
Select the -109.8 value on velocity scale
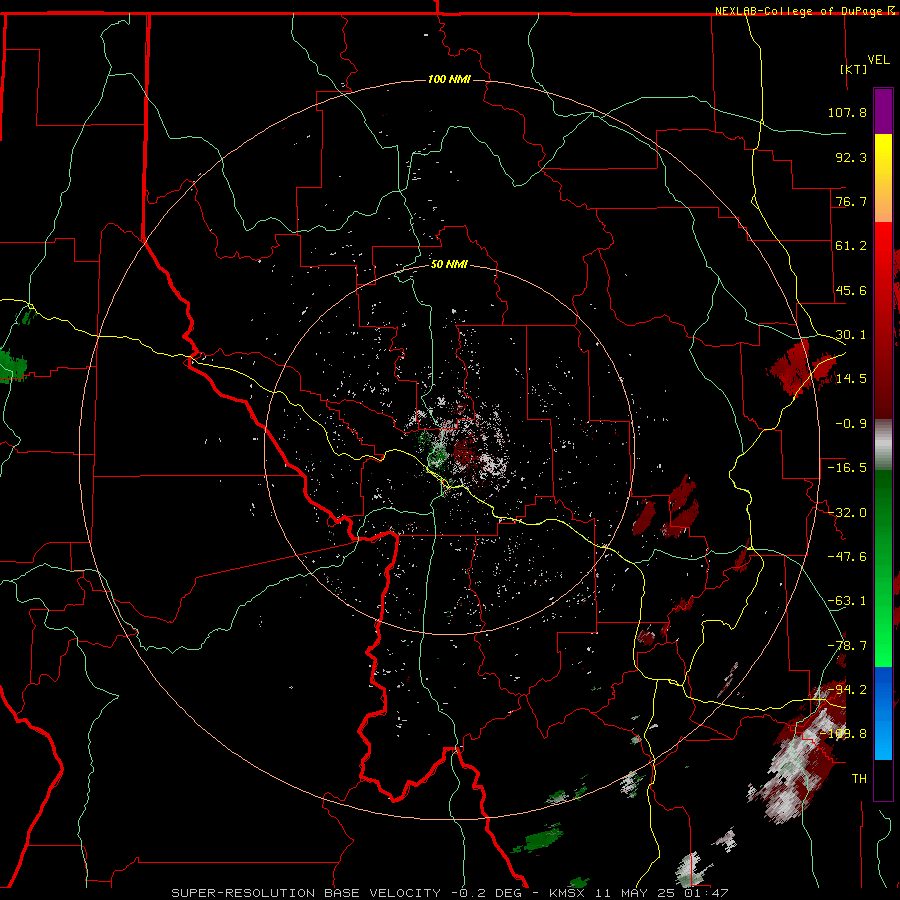pos(844,734)
